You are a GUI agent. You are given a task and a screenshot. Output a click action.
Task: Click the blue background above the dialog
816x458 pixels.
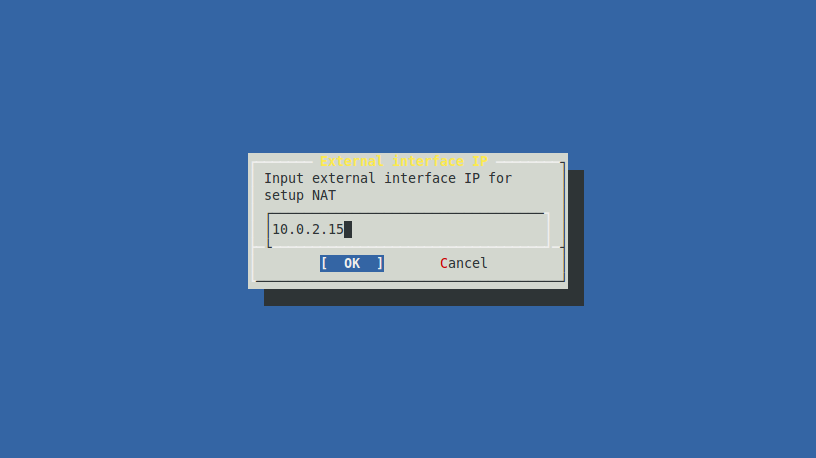coord(408,78)
